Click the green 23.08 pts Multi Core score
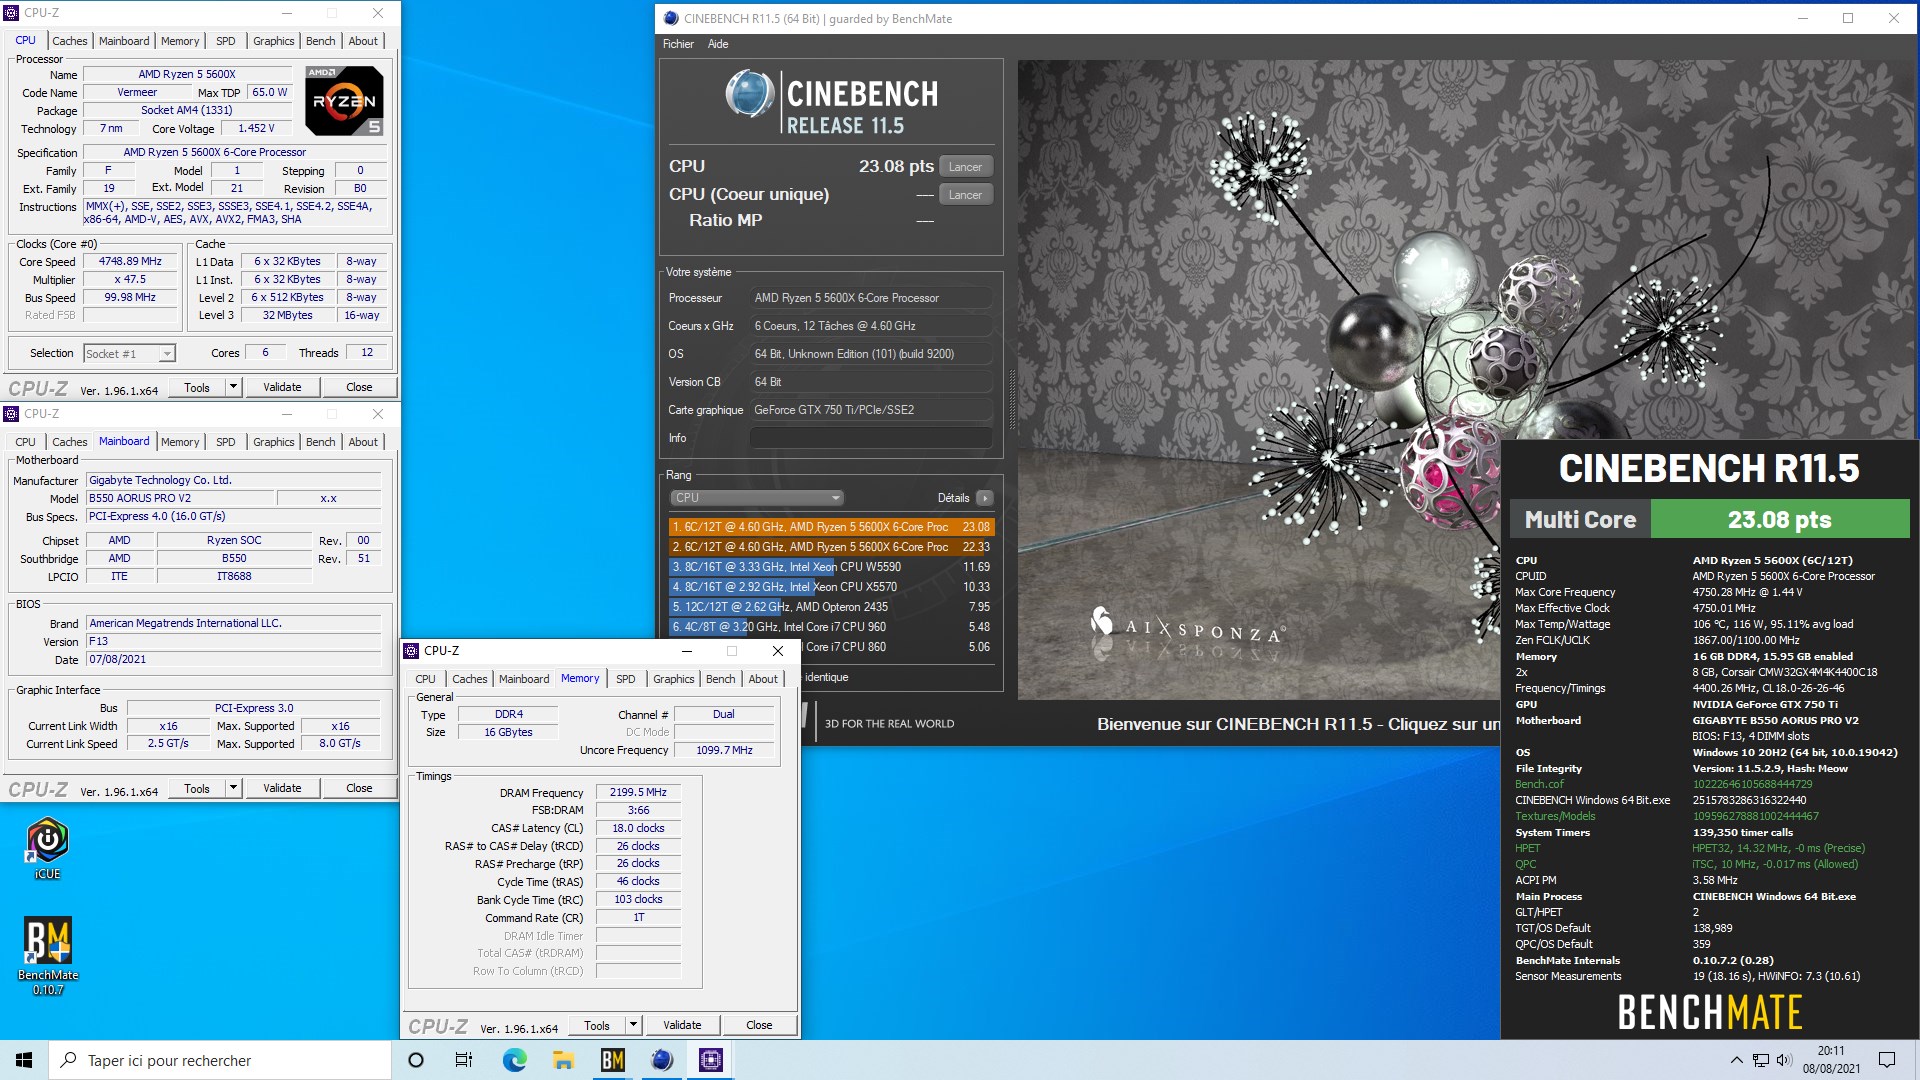The image size is (1920, 1080). click(x=1780, y=520)
